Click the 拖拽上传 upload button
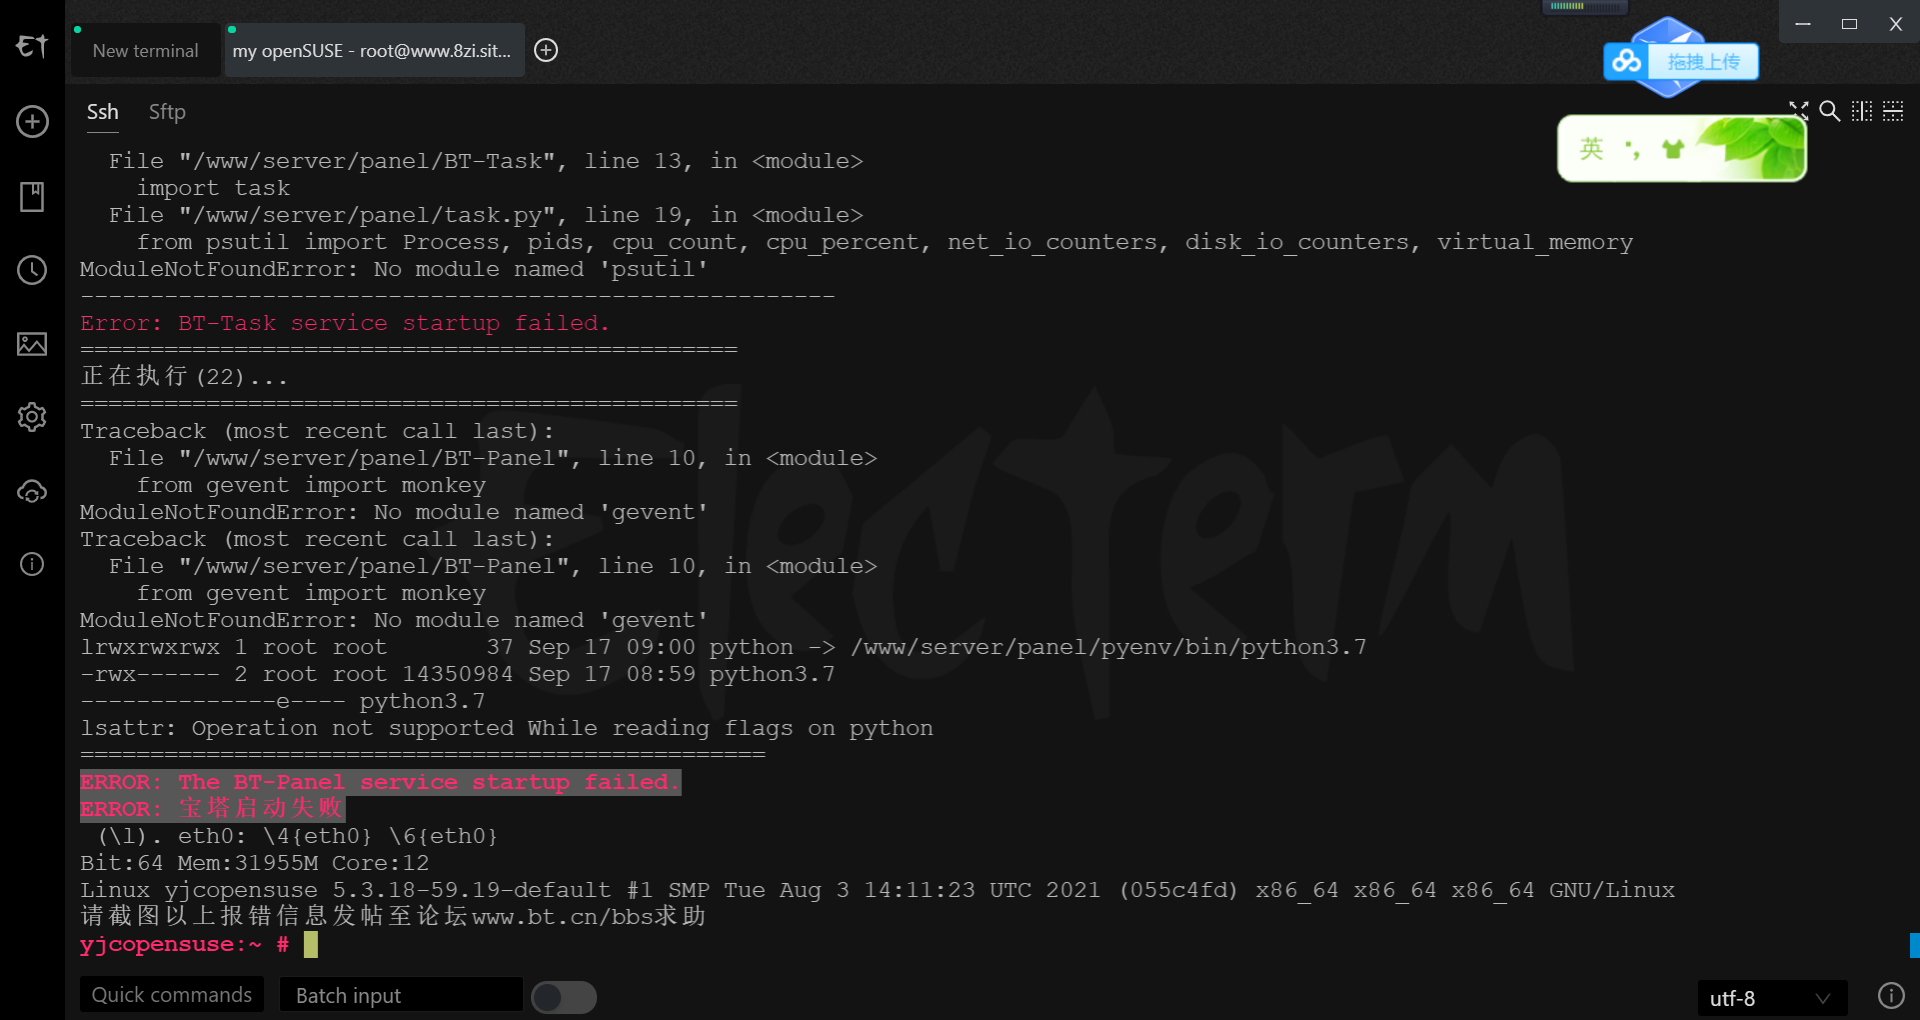 [1703, 62]
